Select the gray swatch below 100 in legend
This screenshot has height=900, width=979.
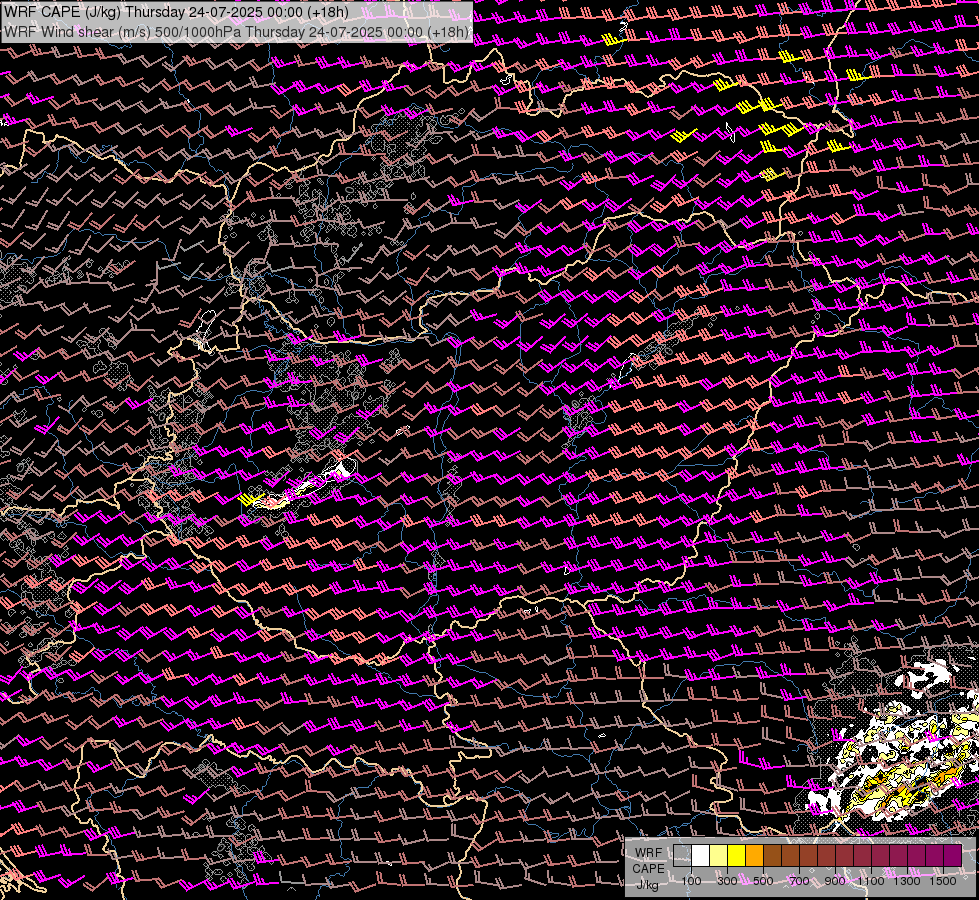click(682, 855)
